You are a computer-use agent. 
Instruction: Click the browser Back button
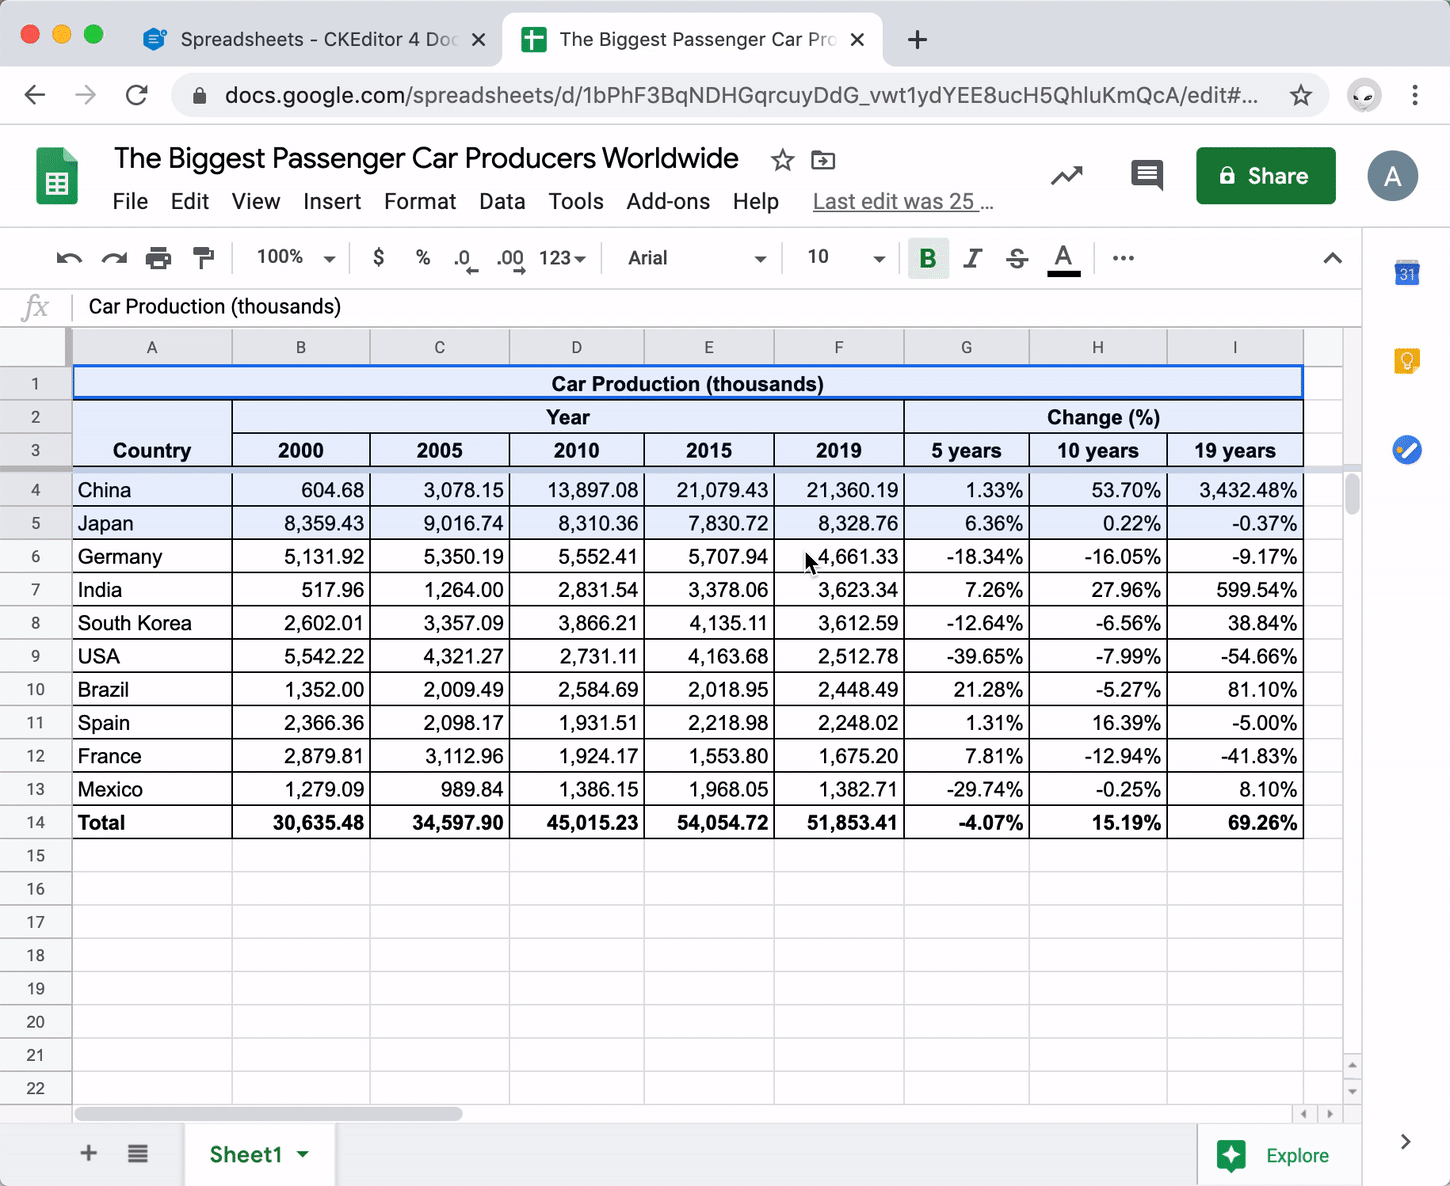click(35, 95)
